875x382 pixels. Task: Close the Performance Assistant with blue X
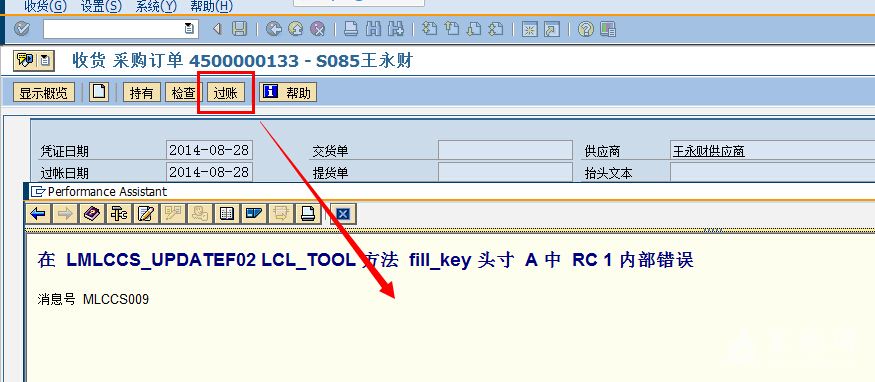click(x=343, y=214)
